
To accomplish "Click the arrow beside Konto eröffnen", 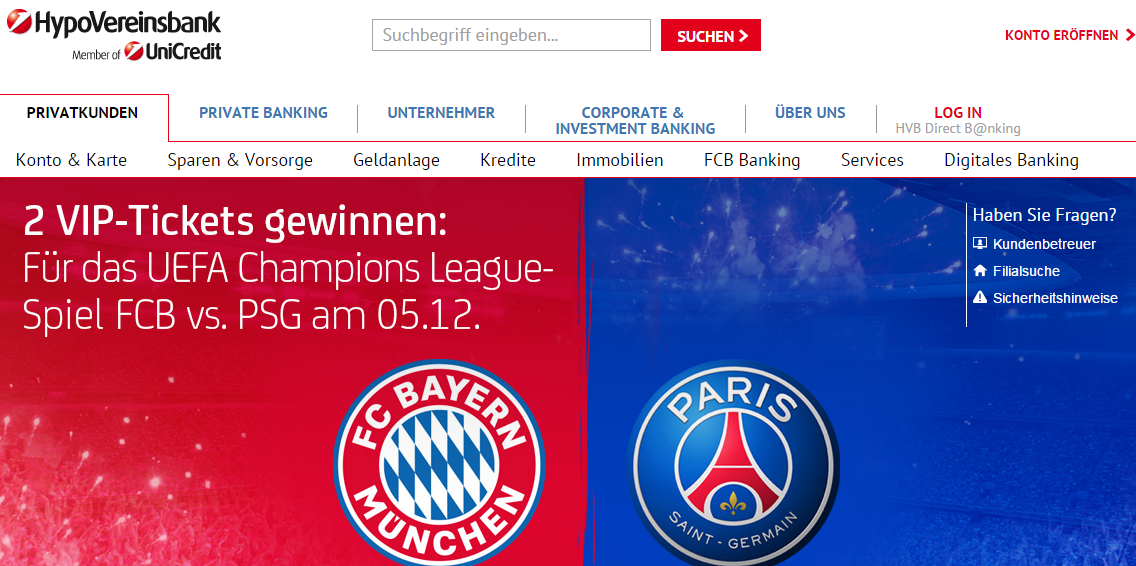I will click(1129, 35).
